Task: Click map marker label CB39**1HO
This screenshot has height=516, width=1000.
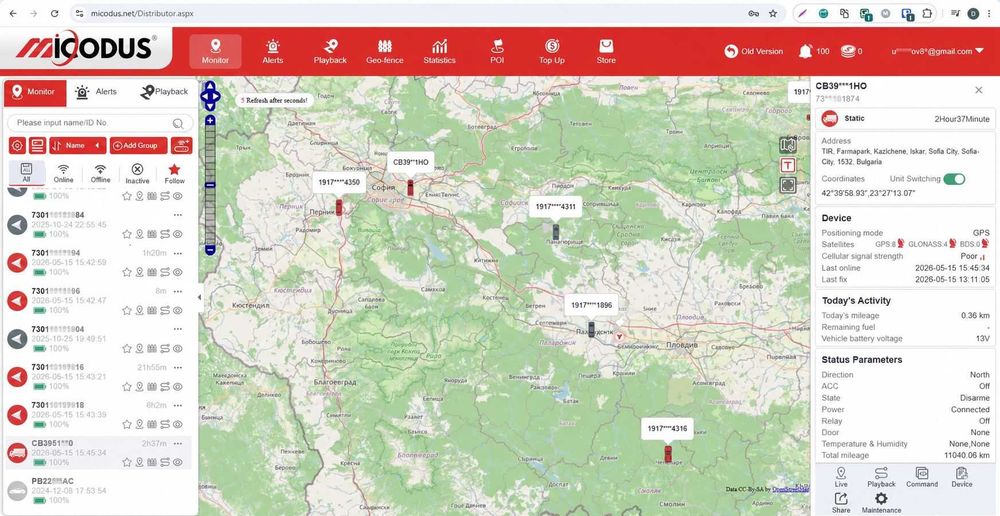Action: (411, 162)
